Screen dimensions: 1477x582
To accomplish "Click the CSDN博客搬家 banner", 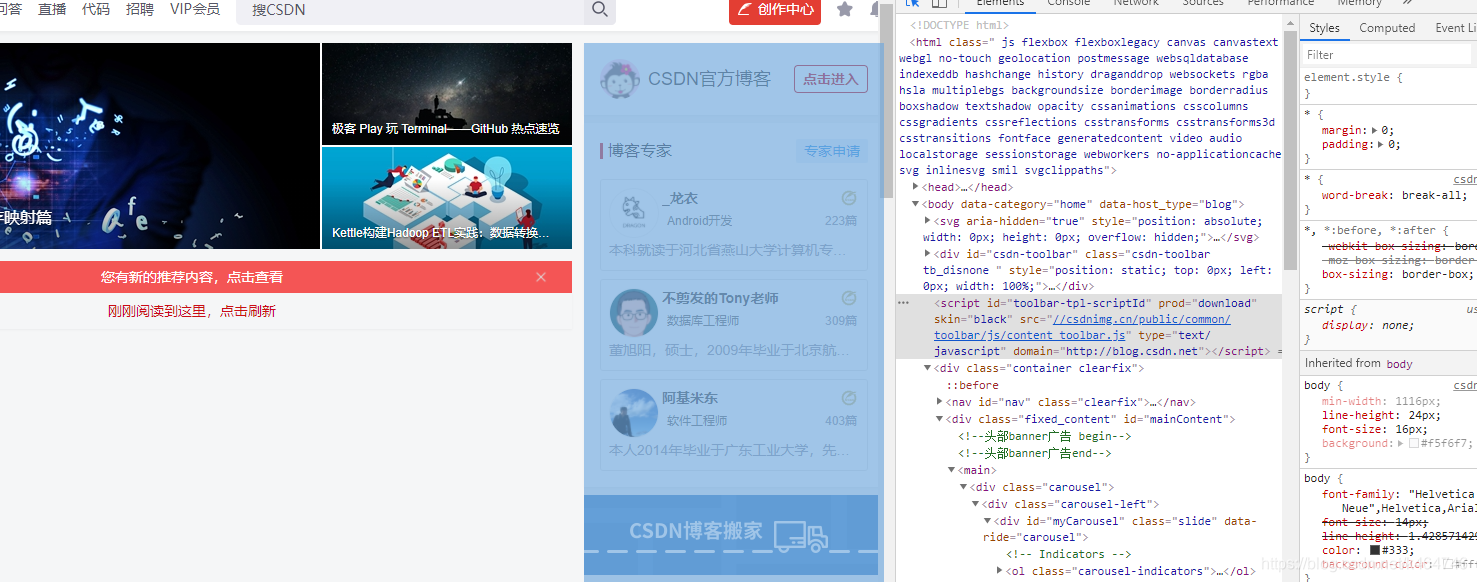I will pos(731,537).
